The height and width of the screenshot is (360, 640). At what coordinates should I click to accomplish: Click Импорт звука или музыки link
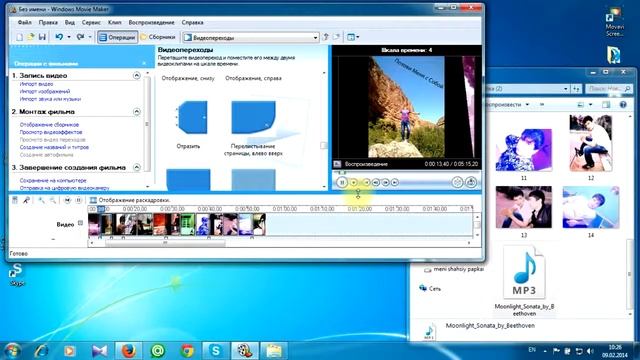point(50,99)
